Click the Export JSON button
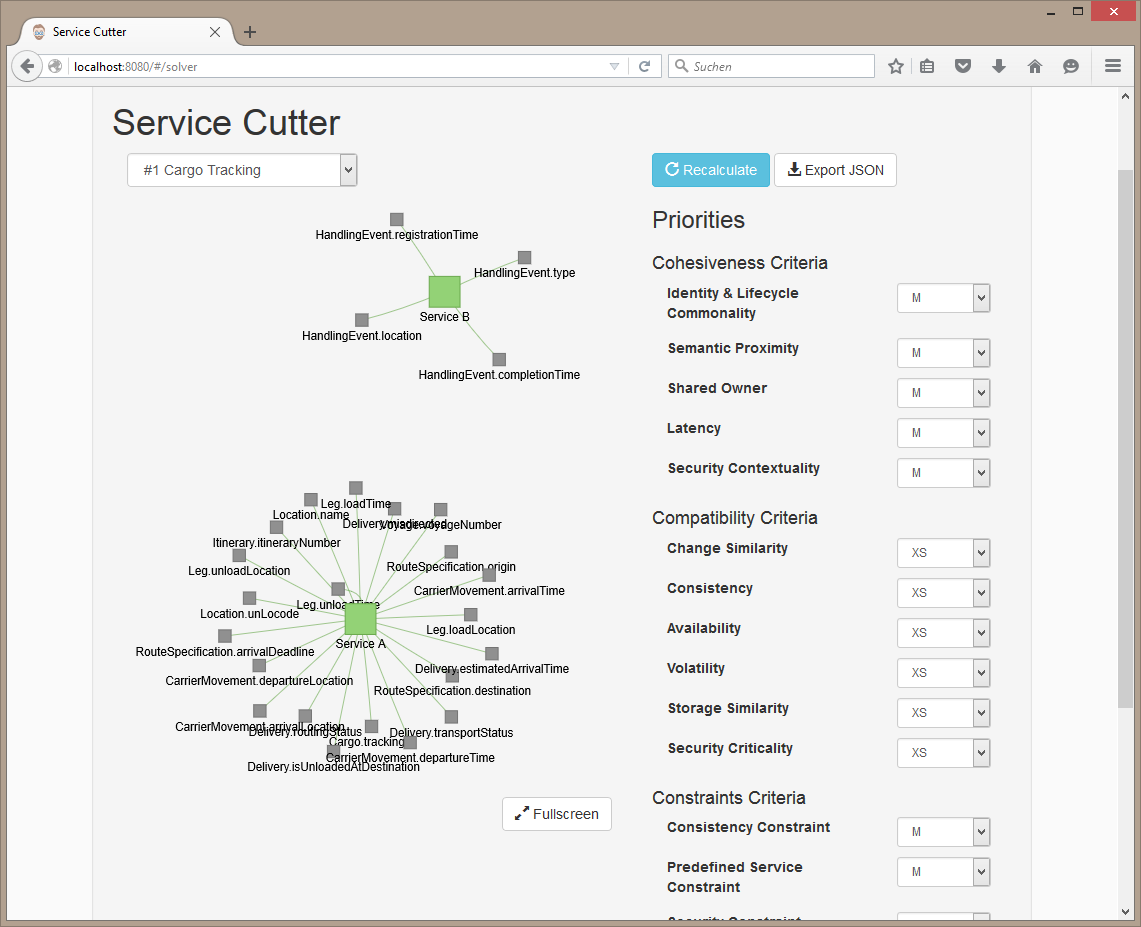The image size is (1141, 927). (835, 170)
